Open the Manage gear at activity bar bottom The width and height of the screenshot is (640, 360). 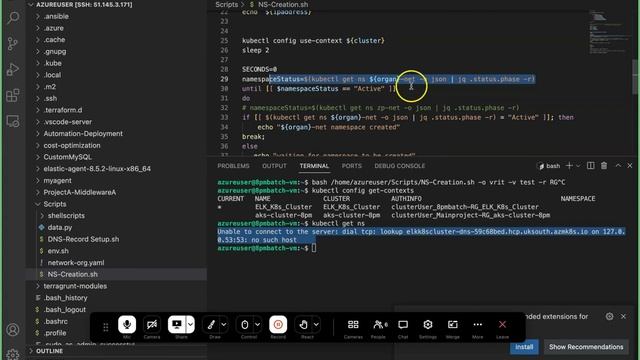click(x=13, y=354)
